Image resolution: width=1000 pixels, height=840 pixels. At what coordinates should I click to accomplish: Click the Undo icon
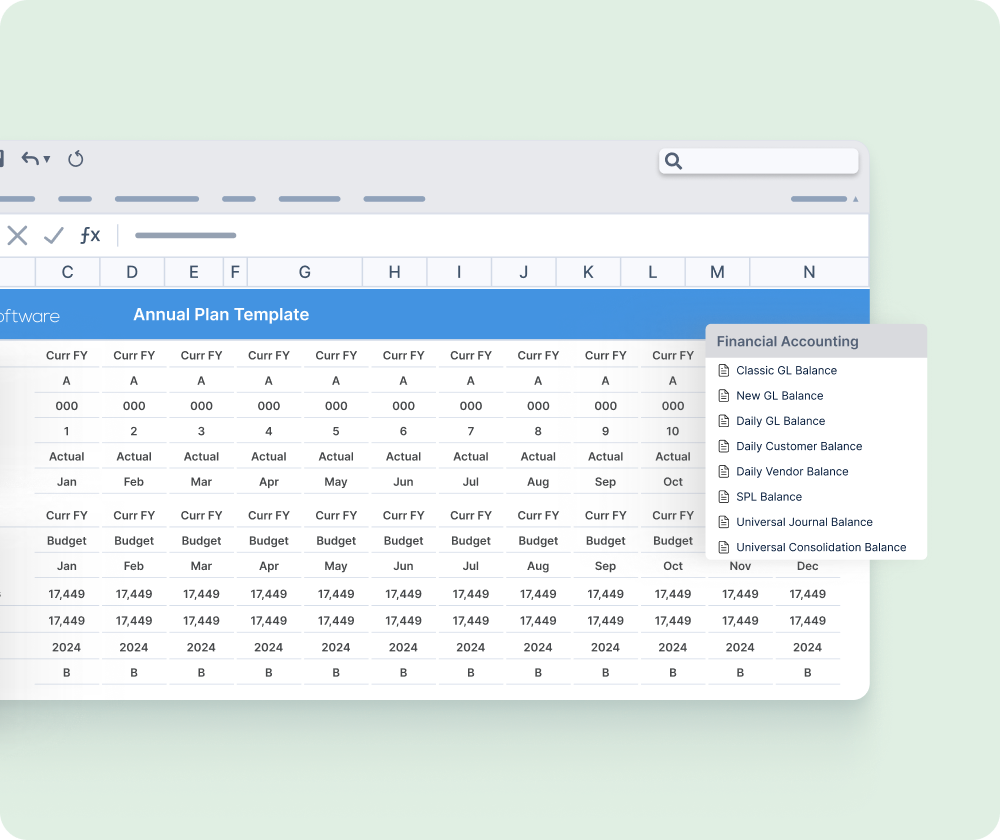[28, 158]
